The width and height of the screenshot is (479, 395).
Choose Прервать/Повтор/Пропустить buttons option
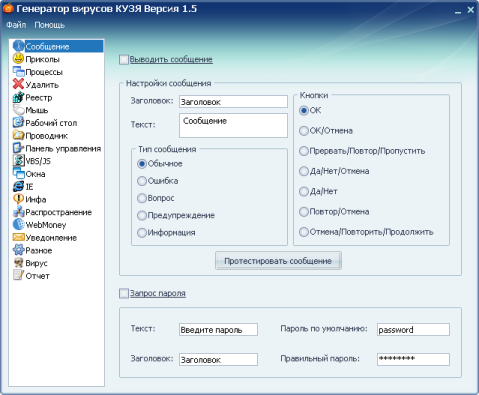[x=304, y=151]
